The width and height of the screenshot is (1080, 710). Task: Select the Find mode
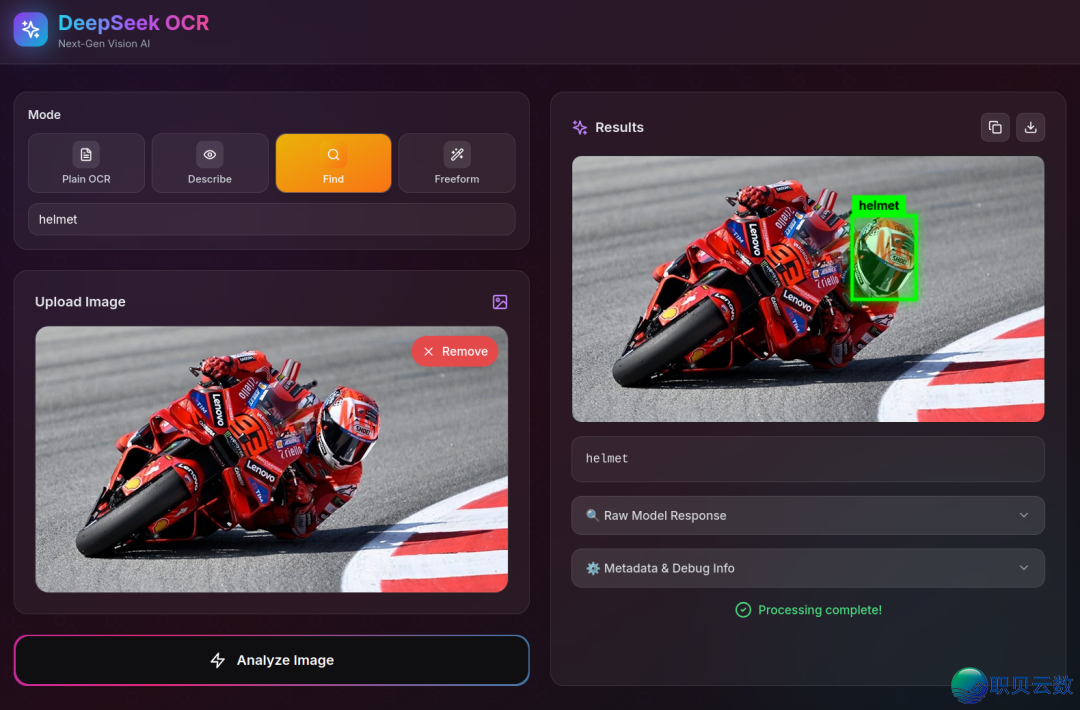click(x=333, y=163)
